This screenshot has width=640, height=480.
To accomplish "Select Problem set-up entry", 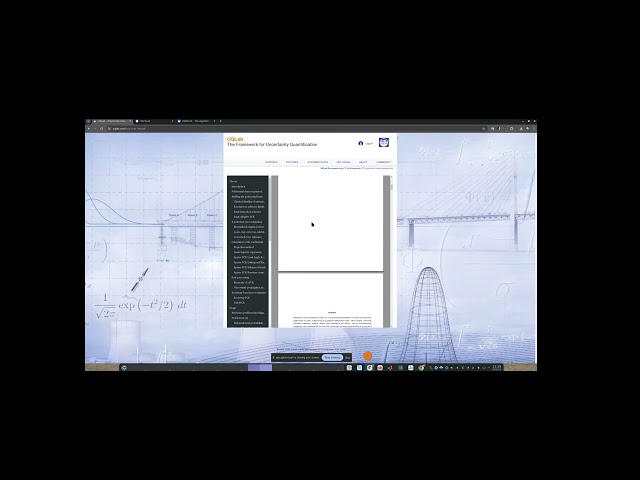I will [240, 318].
